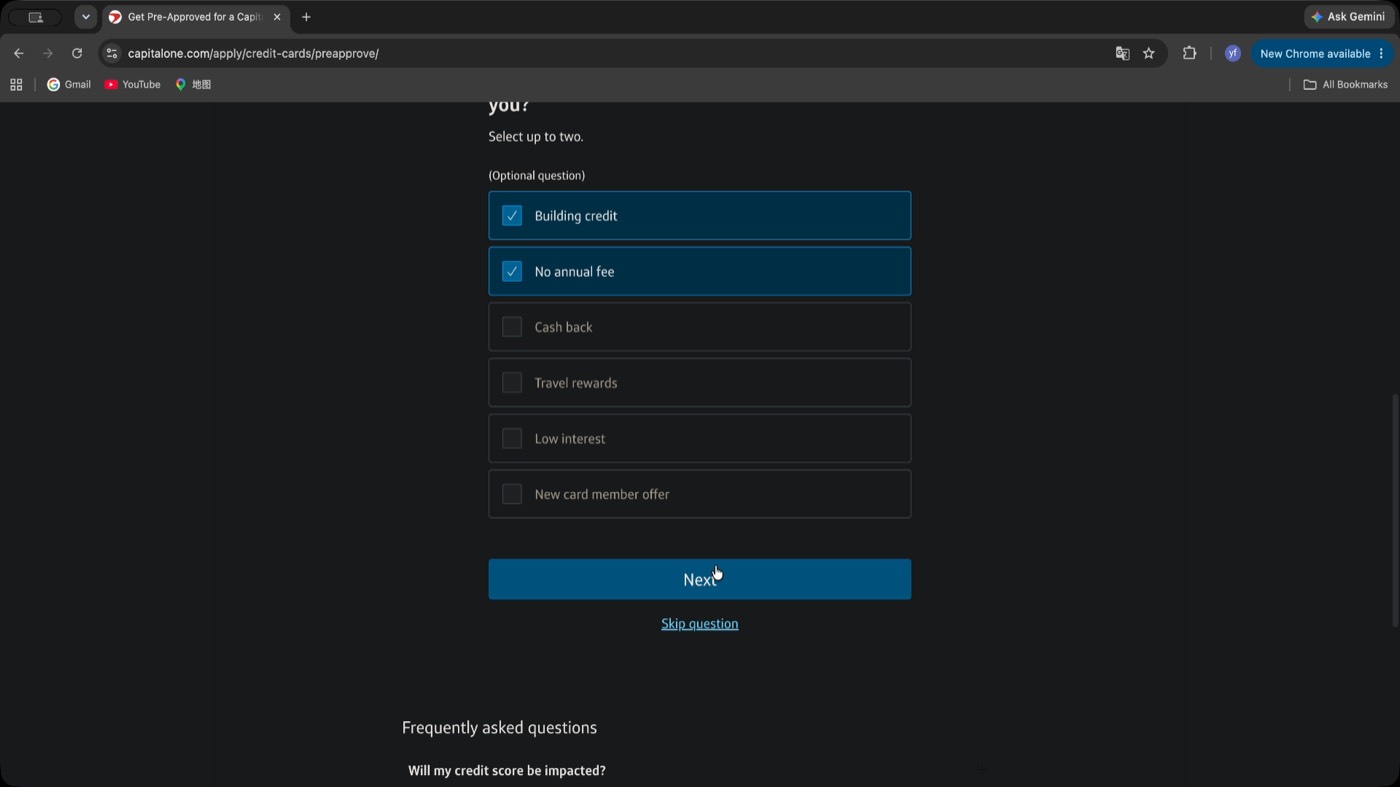
Task: Open the All Bookmarks folder
Action: [x=1345, y=85]
